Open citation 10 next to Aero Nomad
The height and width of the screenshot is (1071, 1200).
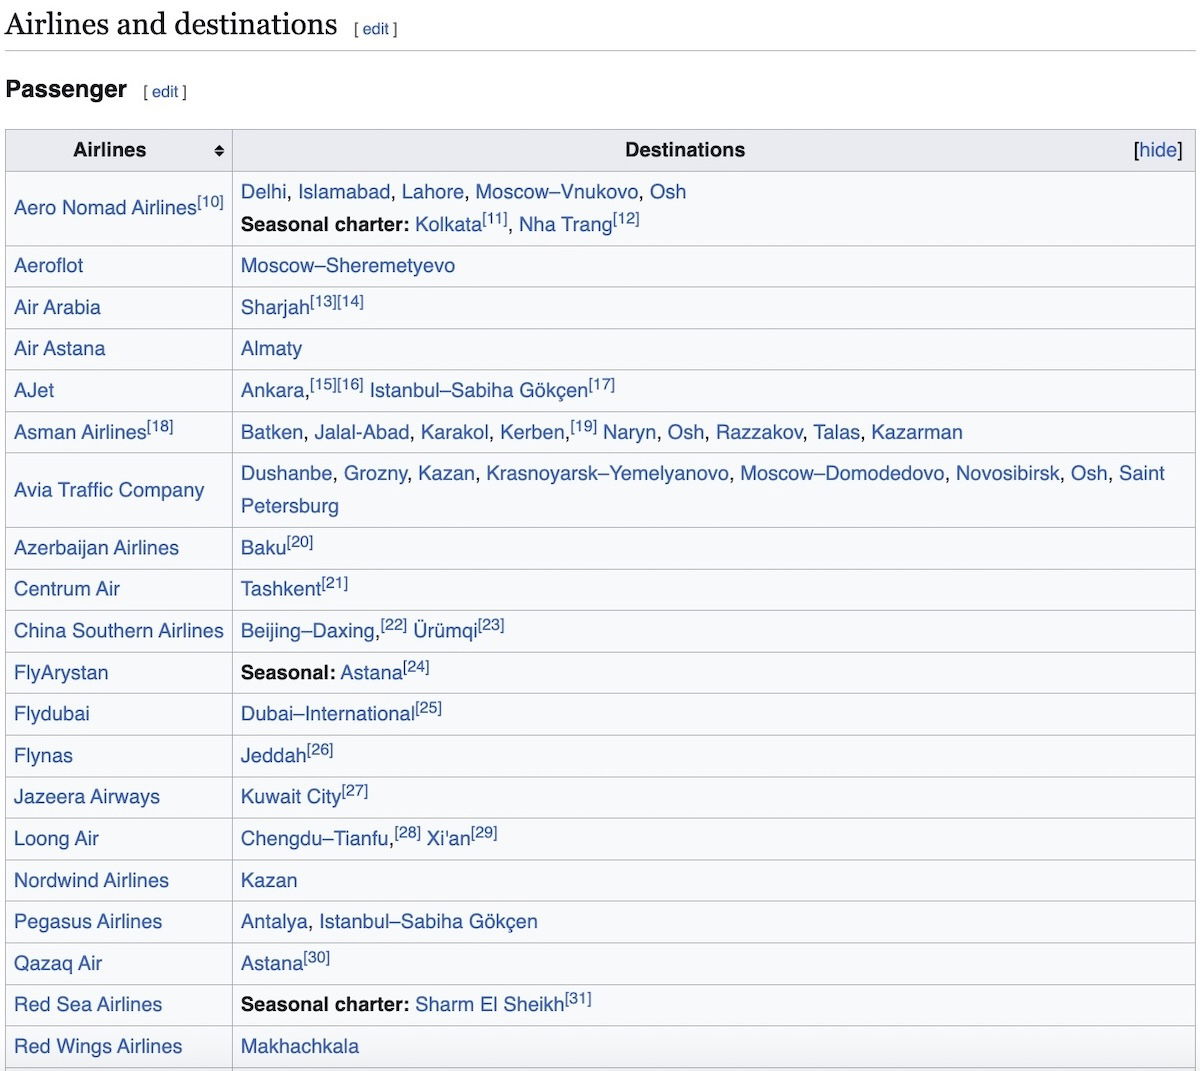pyautogui.click(x=211, y=201)
